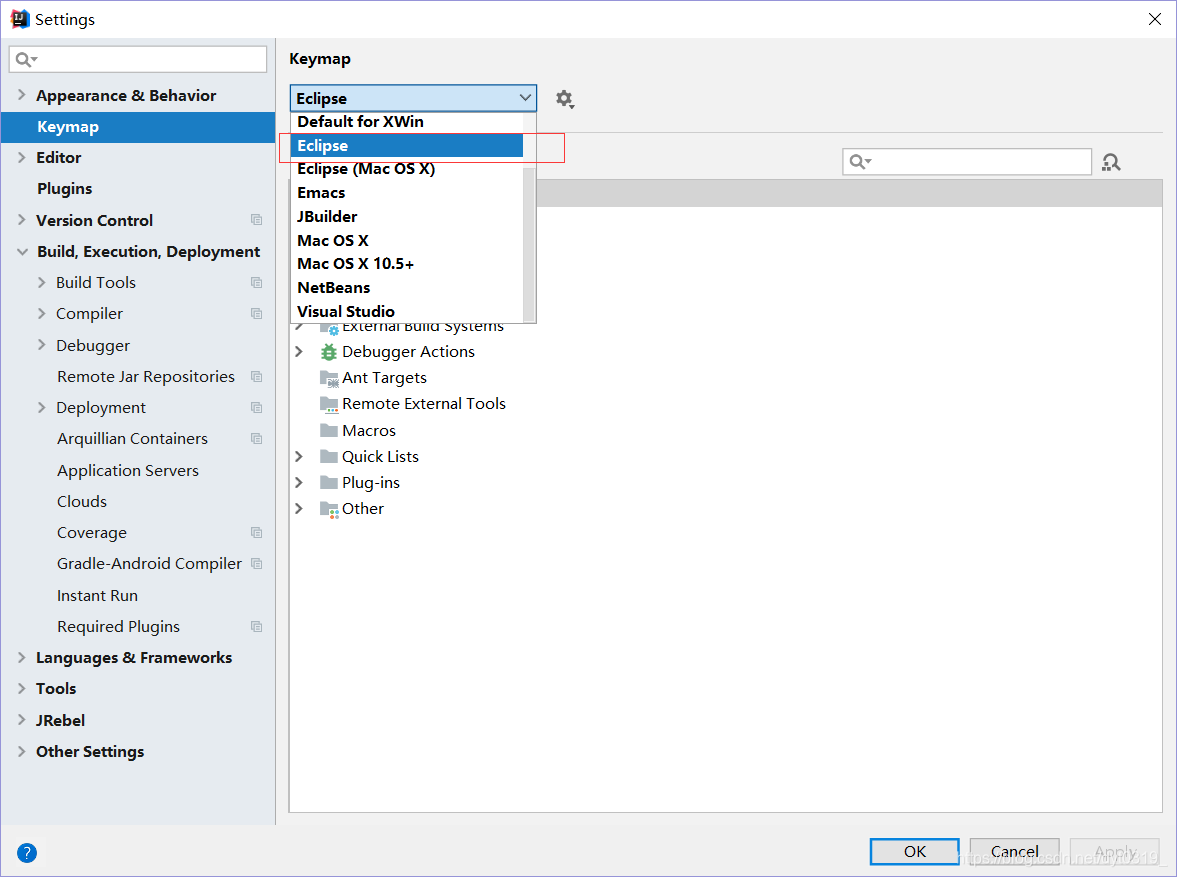The height and width of the screenshot is (877, 1177).
Task: Open the keymap gear actions menu
Action: click(564, 99)
